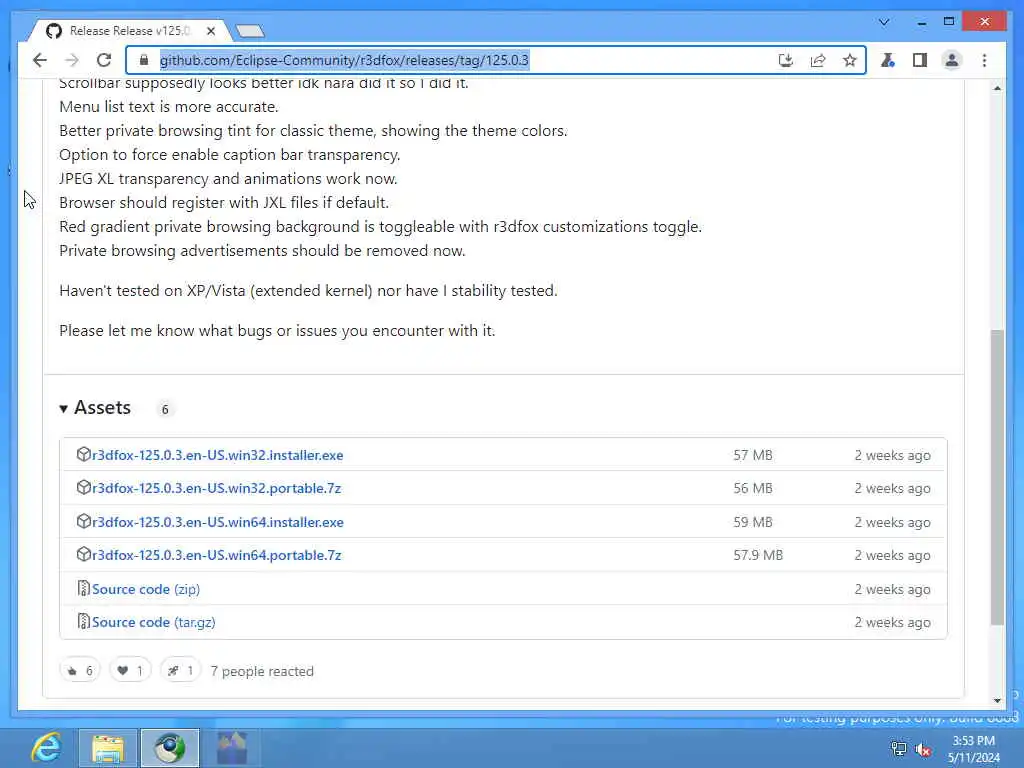Click package icon beside win32.portable.7z

tap(83, 488)
